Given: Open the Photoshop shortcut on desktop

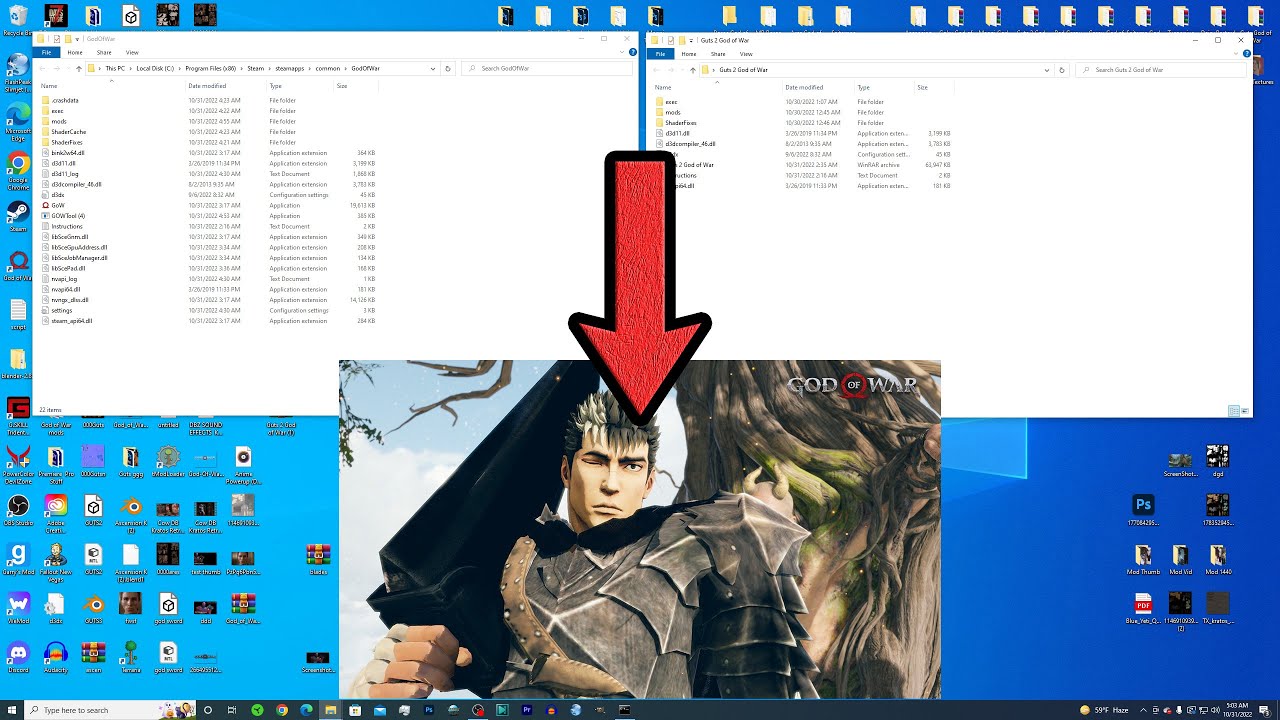Looking at the screenshot, I should pos(1143,510).
